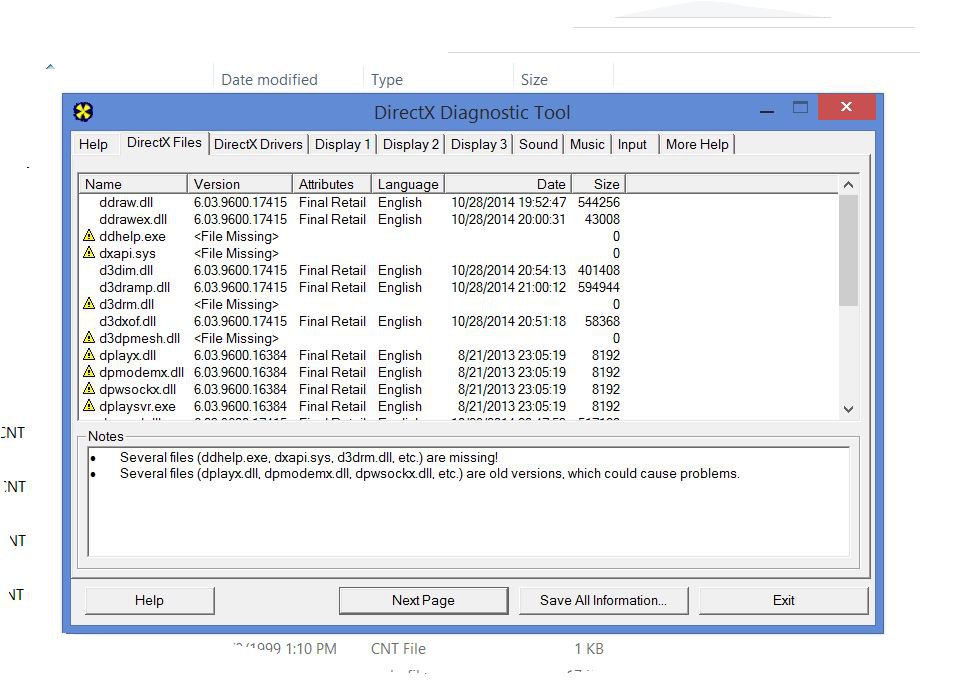Click warning icon beside dplaysvr.exe
This screenshot has height=700, width=973.
click(x=89, y=406)
